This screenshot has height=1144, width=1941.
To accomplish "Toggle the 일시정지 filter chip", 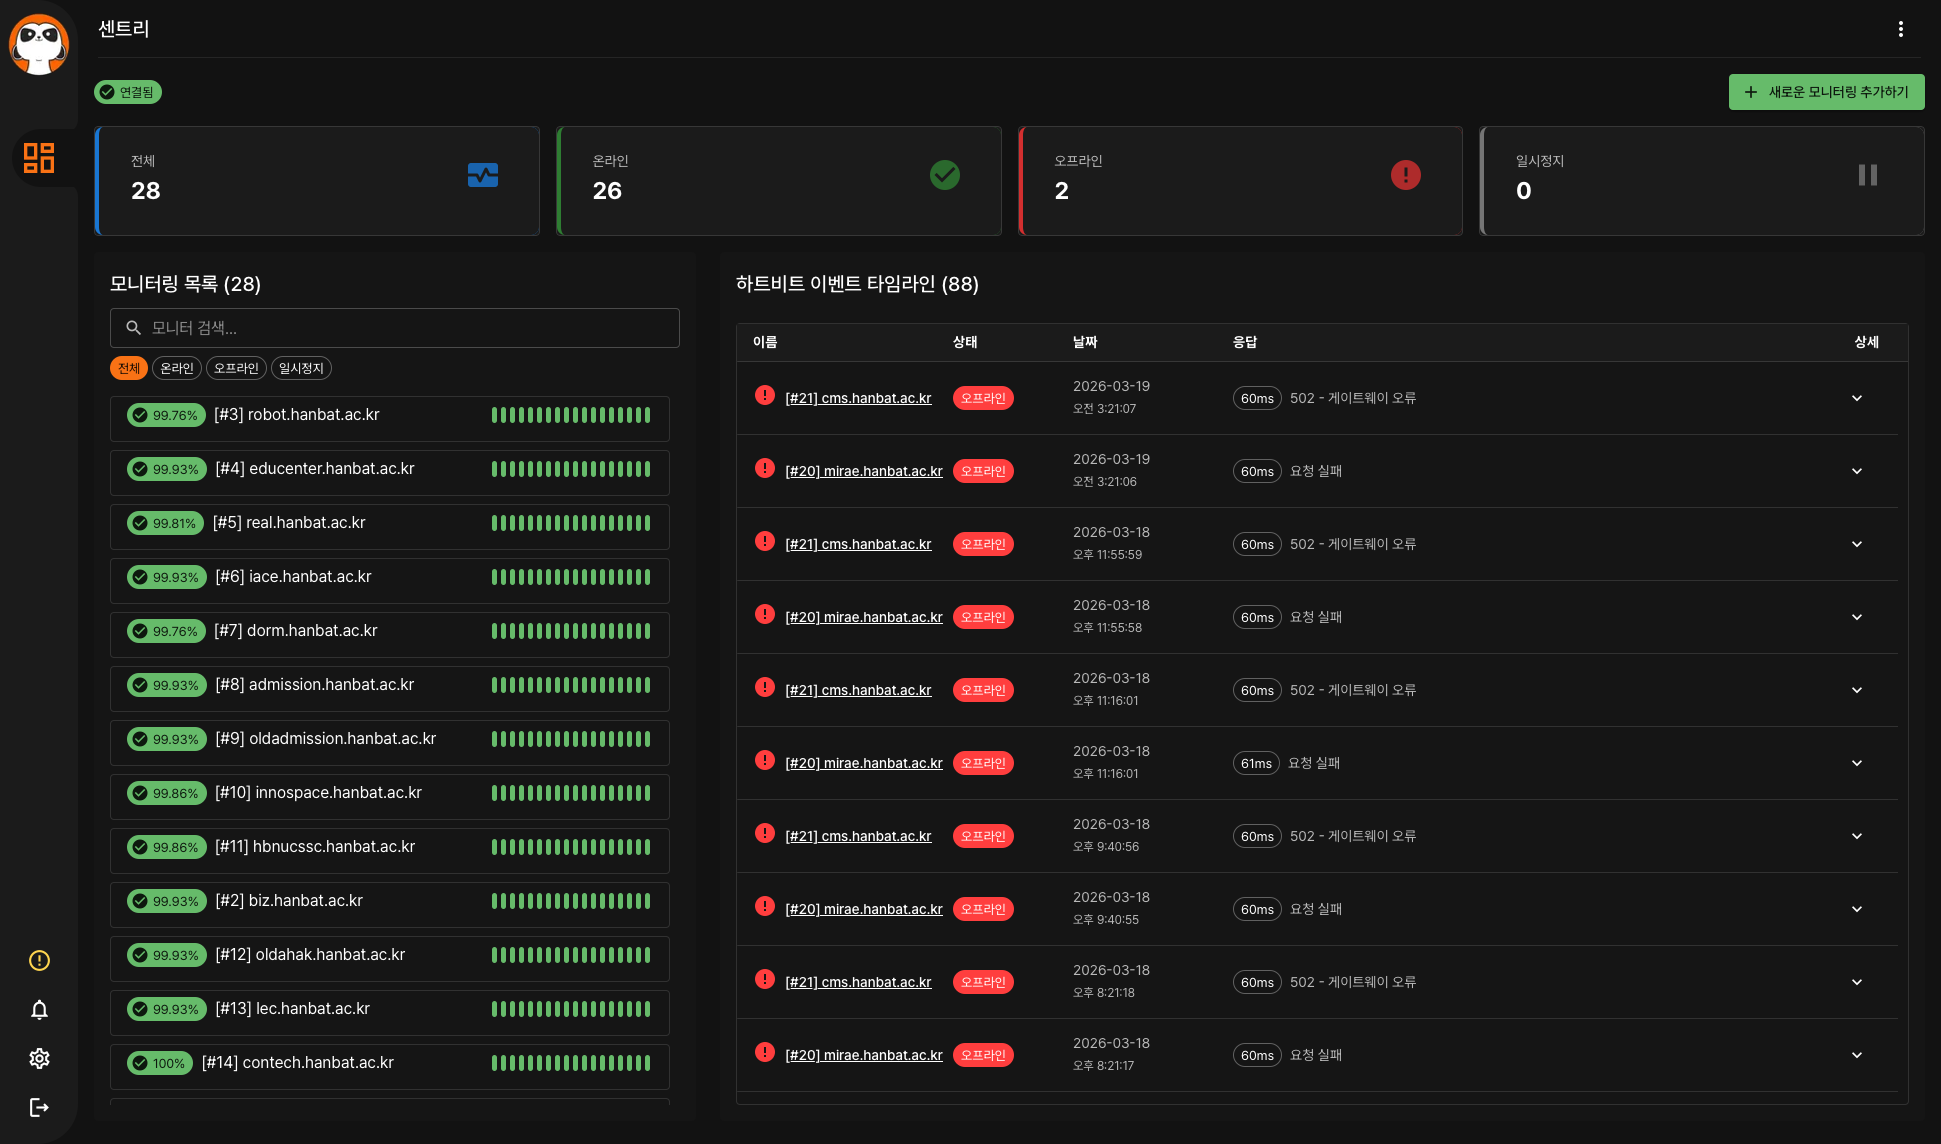I will pyautogui.click(x=301, y=368).
